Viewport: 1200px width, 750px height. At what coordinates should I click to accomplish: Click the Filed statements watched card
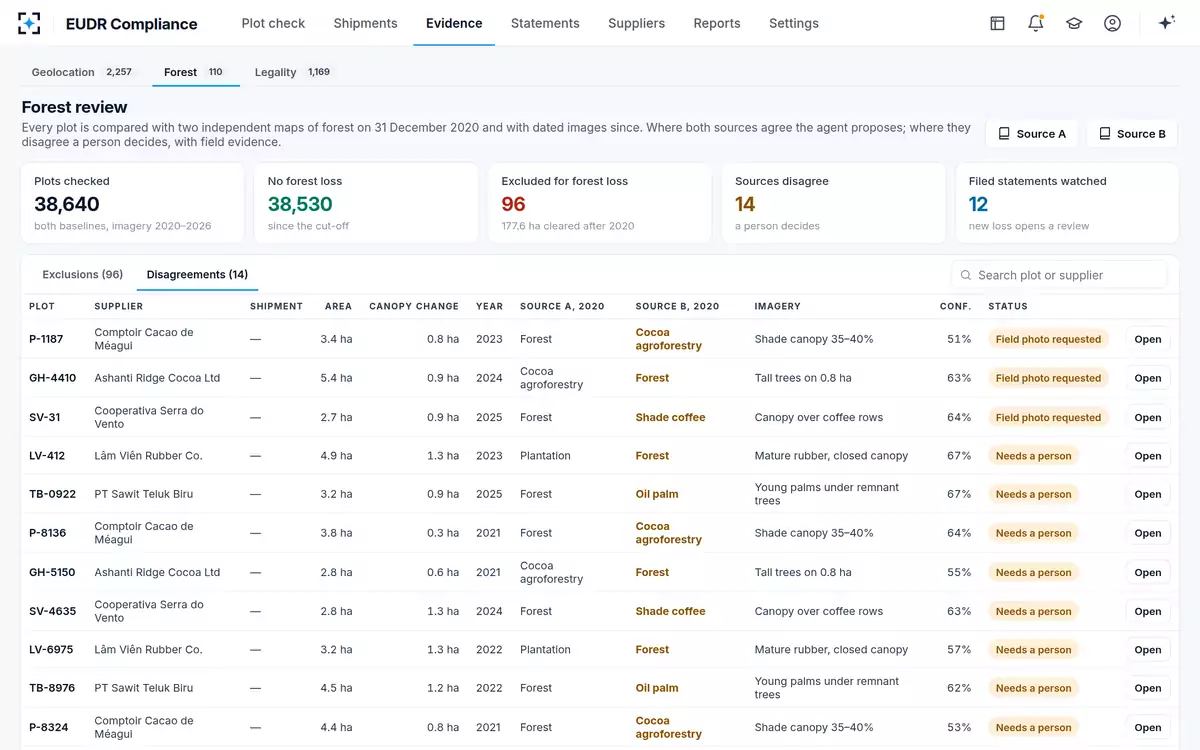[1067, 203]
